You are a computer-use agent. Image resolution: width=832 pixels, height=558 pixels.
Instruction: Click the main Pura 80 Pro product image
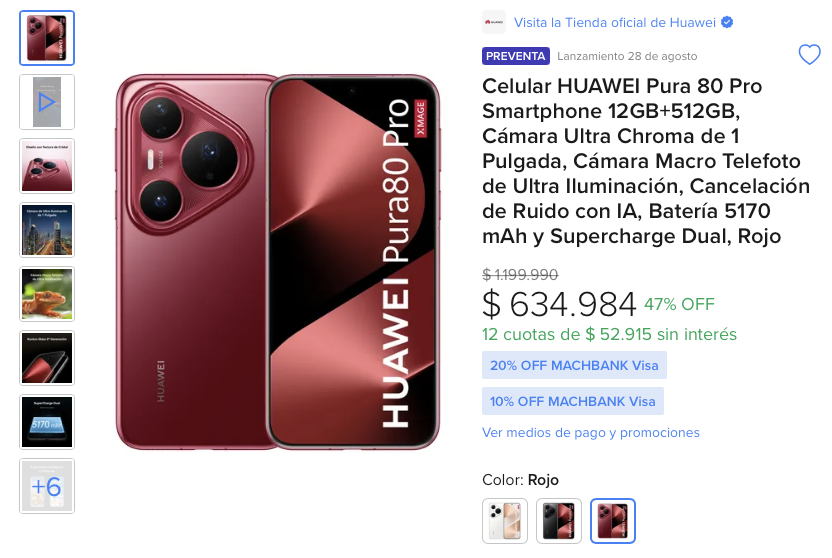click(x=278, y=262)
